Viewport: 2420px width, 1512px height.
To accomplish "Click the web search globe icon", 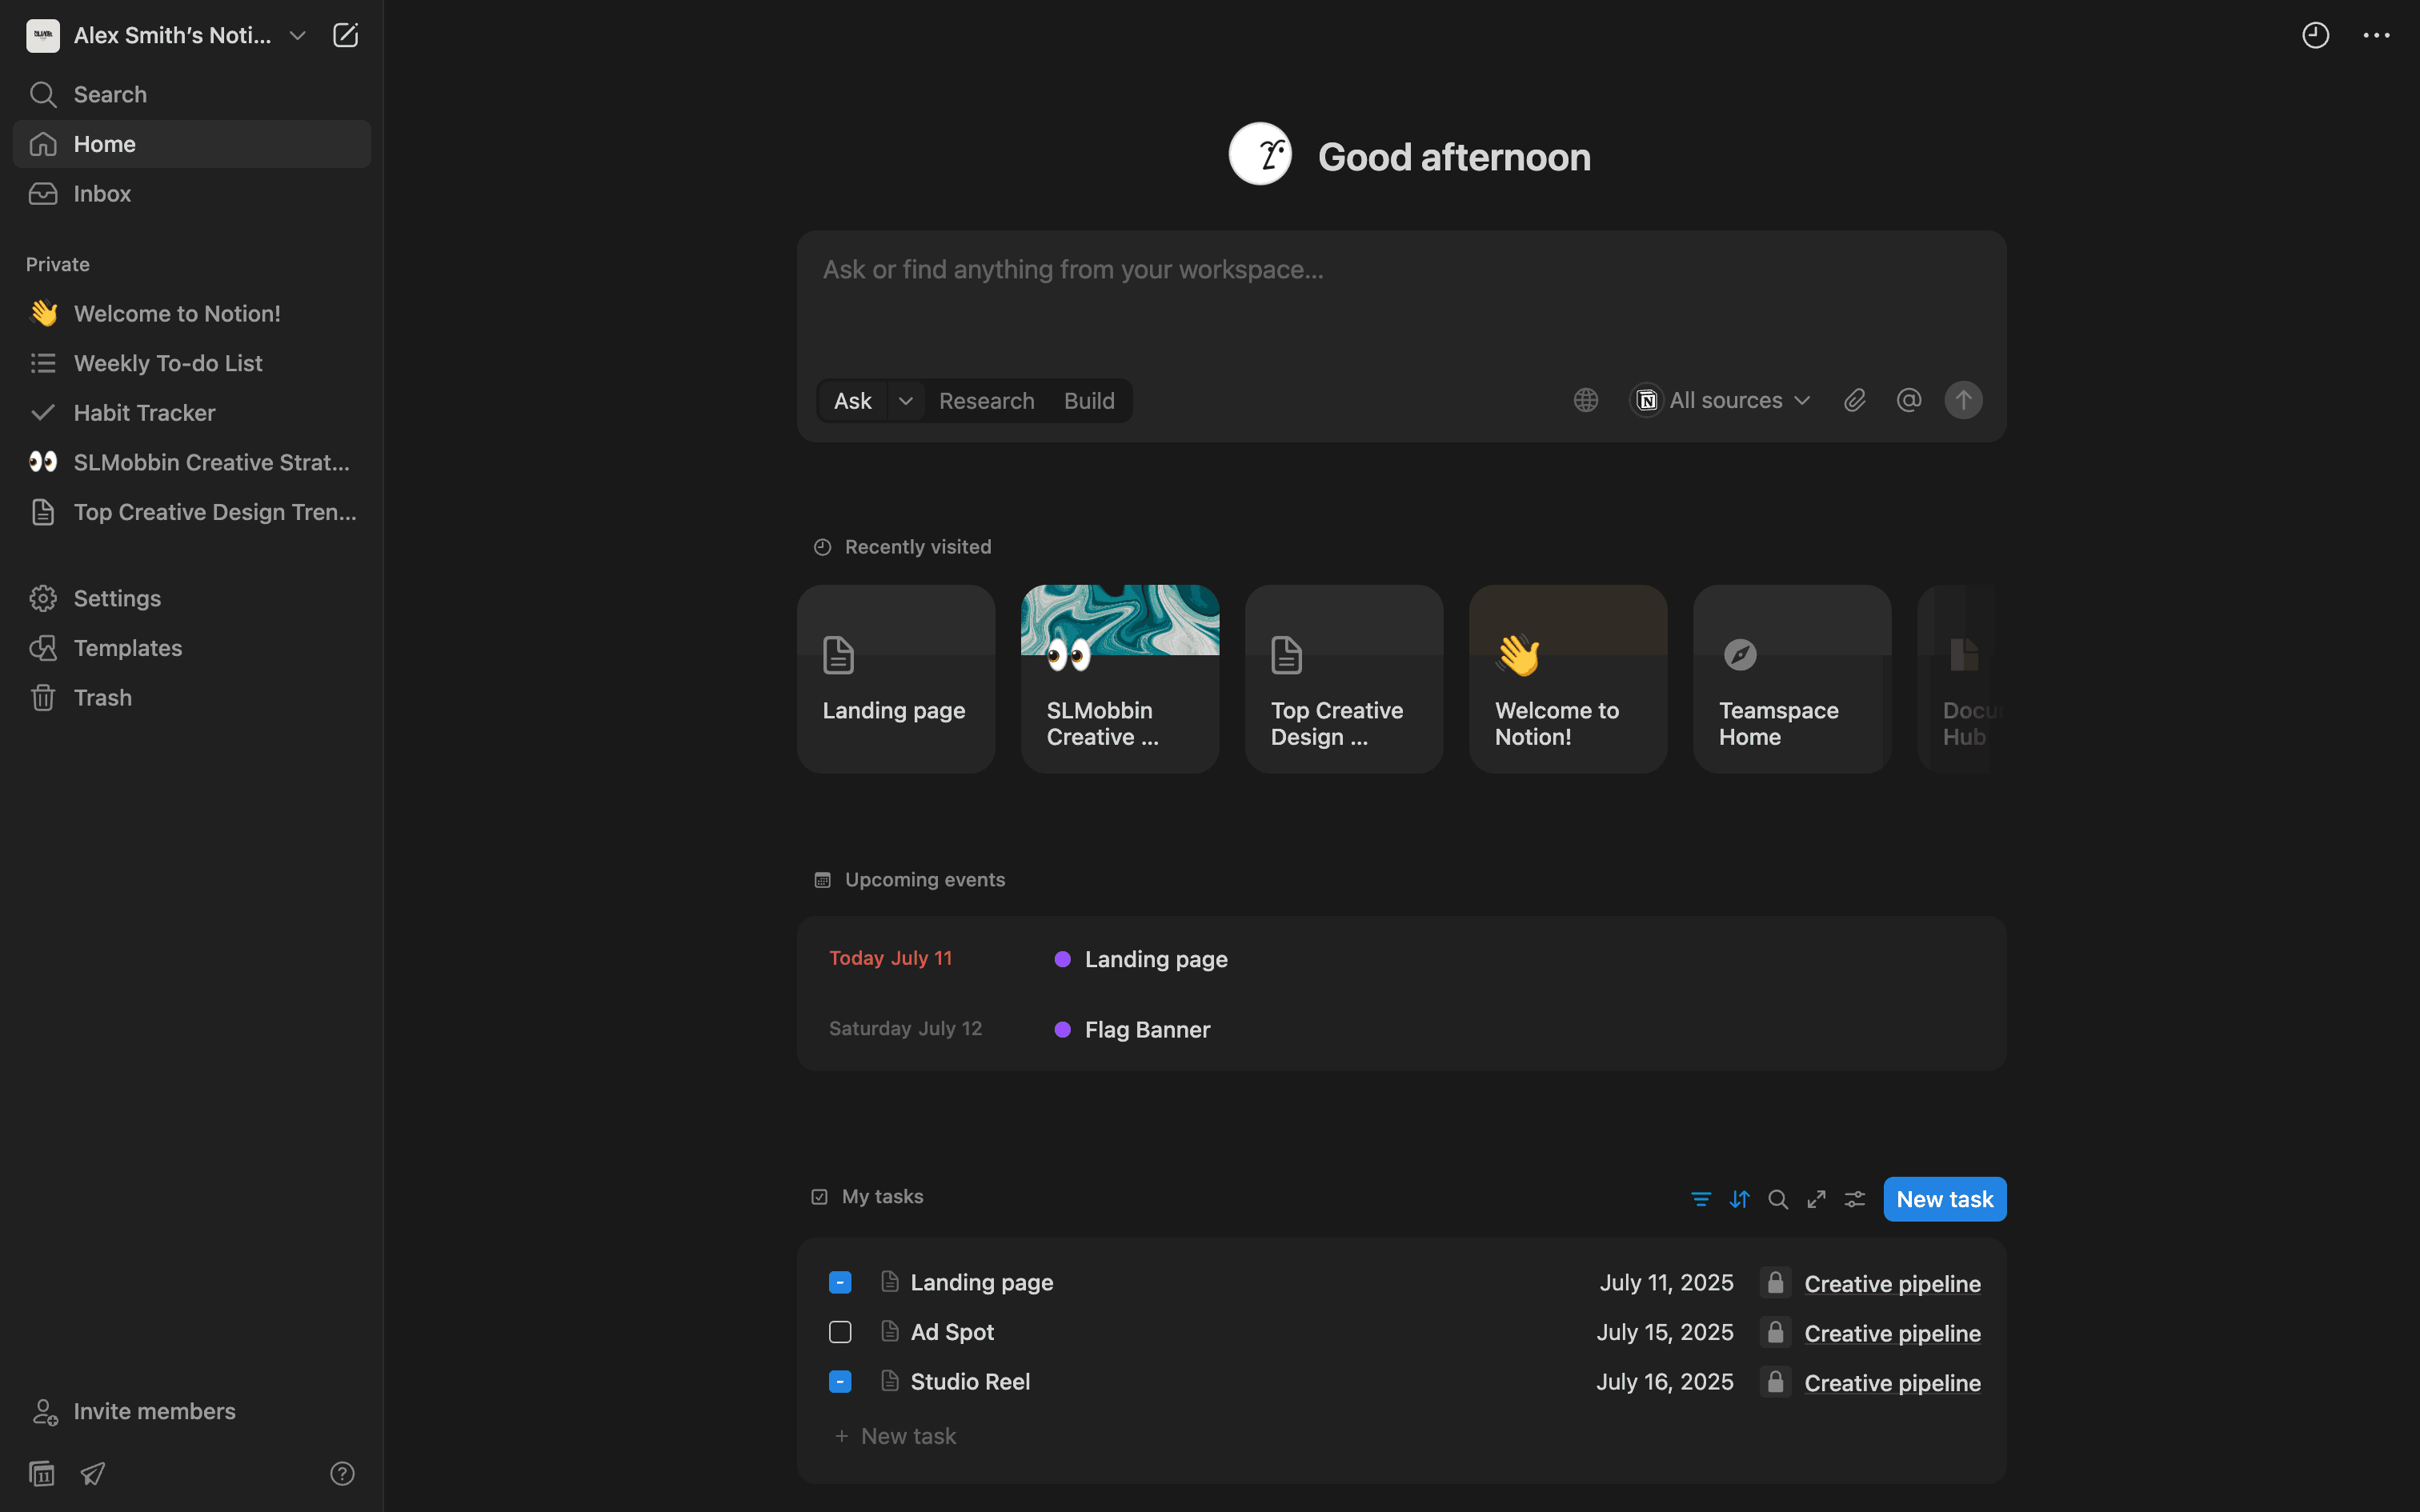I will pos(1585,401).
